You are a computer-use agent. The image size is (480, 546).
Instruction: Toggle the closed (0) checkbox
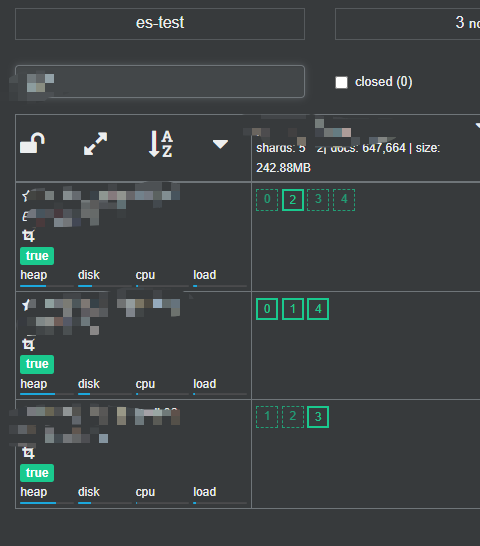tap(341, 83)
